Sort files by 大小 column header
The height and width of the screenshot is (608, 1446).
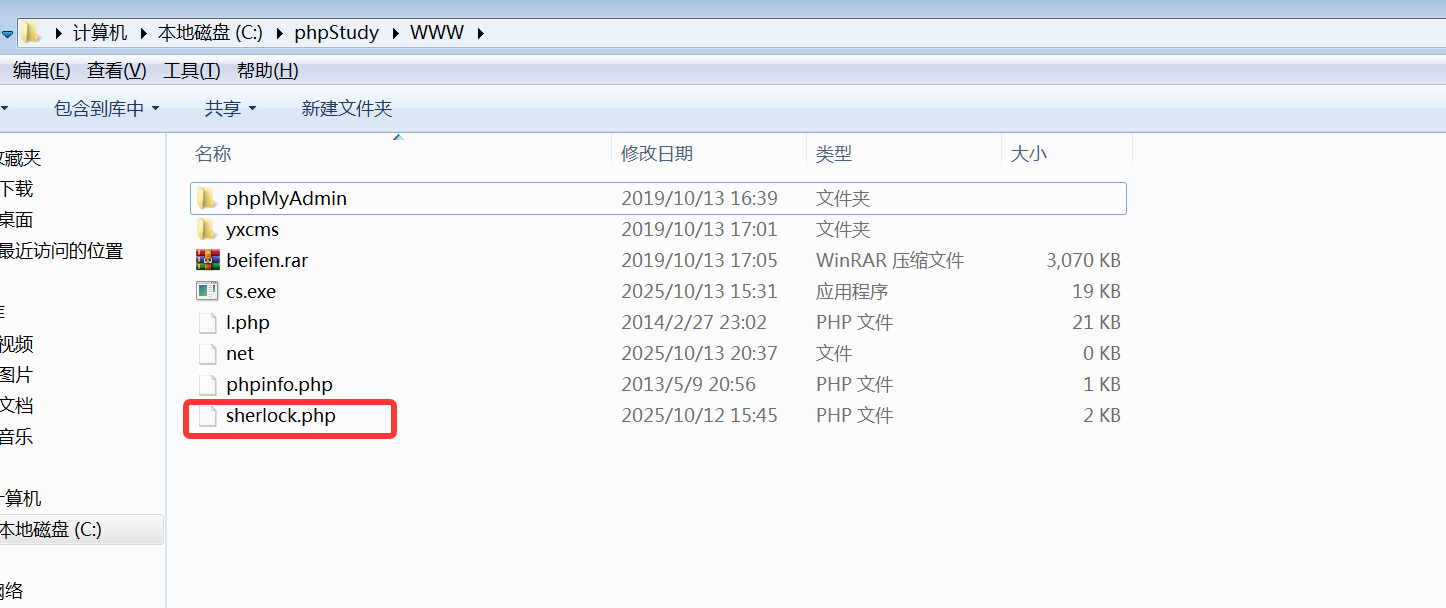point(1028,154)
